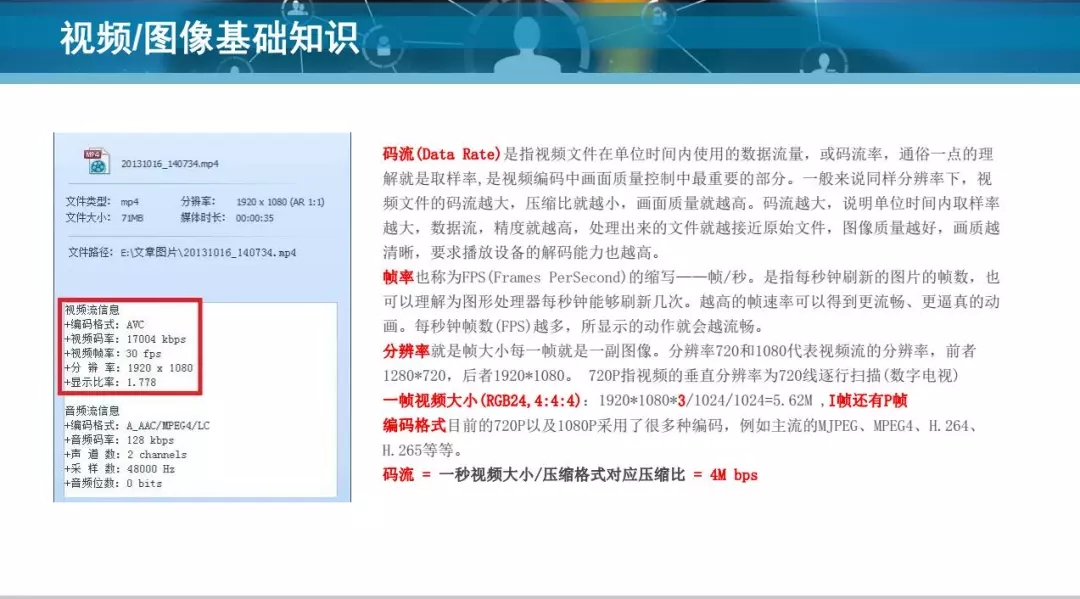Click the red 帧率 heading text
The height and width of the screenshot is (599, 1080).
coord(399,277)
